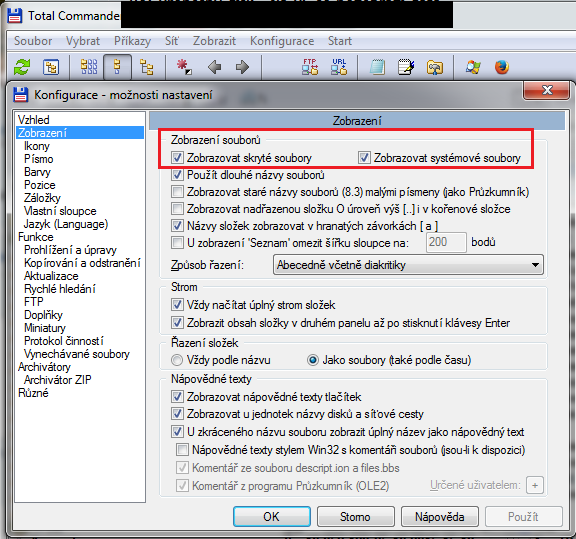The height and width of the screenshot is (539, 576).
Task: Toggle Zobrazovat systémové soubory checkbox
Action: click(x=364, y=158)
